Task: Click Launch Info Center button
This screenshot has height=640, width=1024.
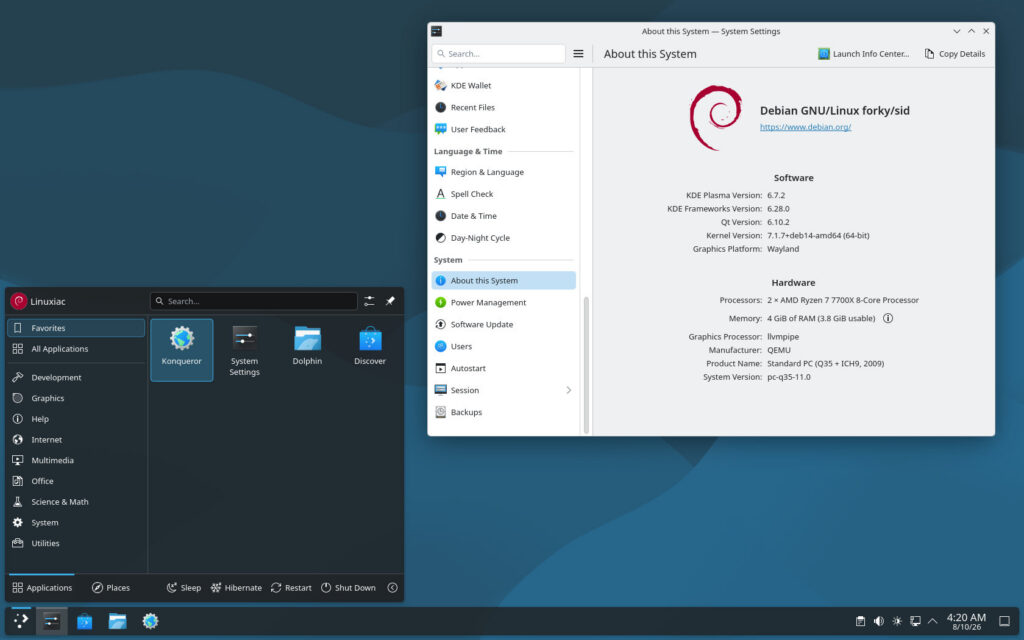Action: coord(863,54)
